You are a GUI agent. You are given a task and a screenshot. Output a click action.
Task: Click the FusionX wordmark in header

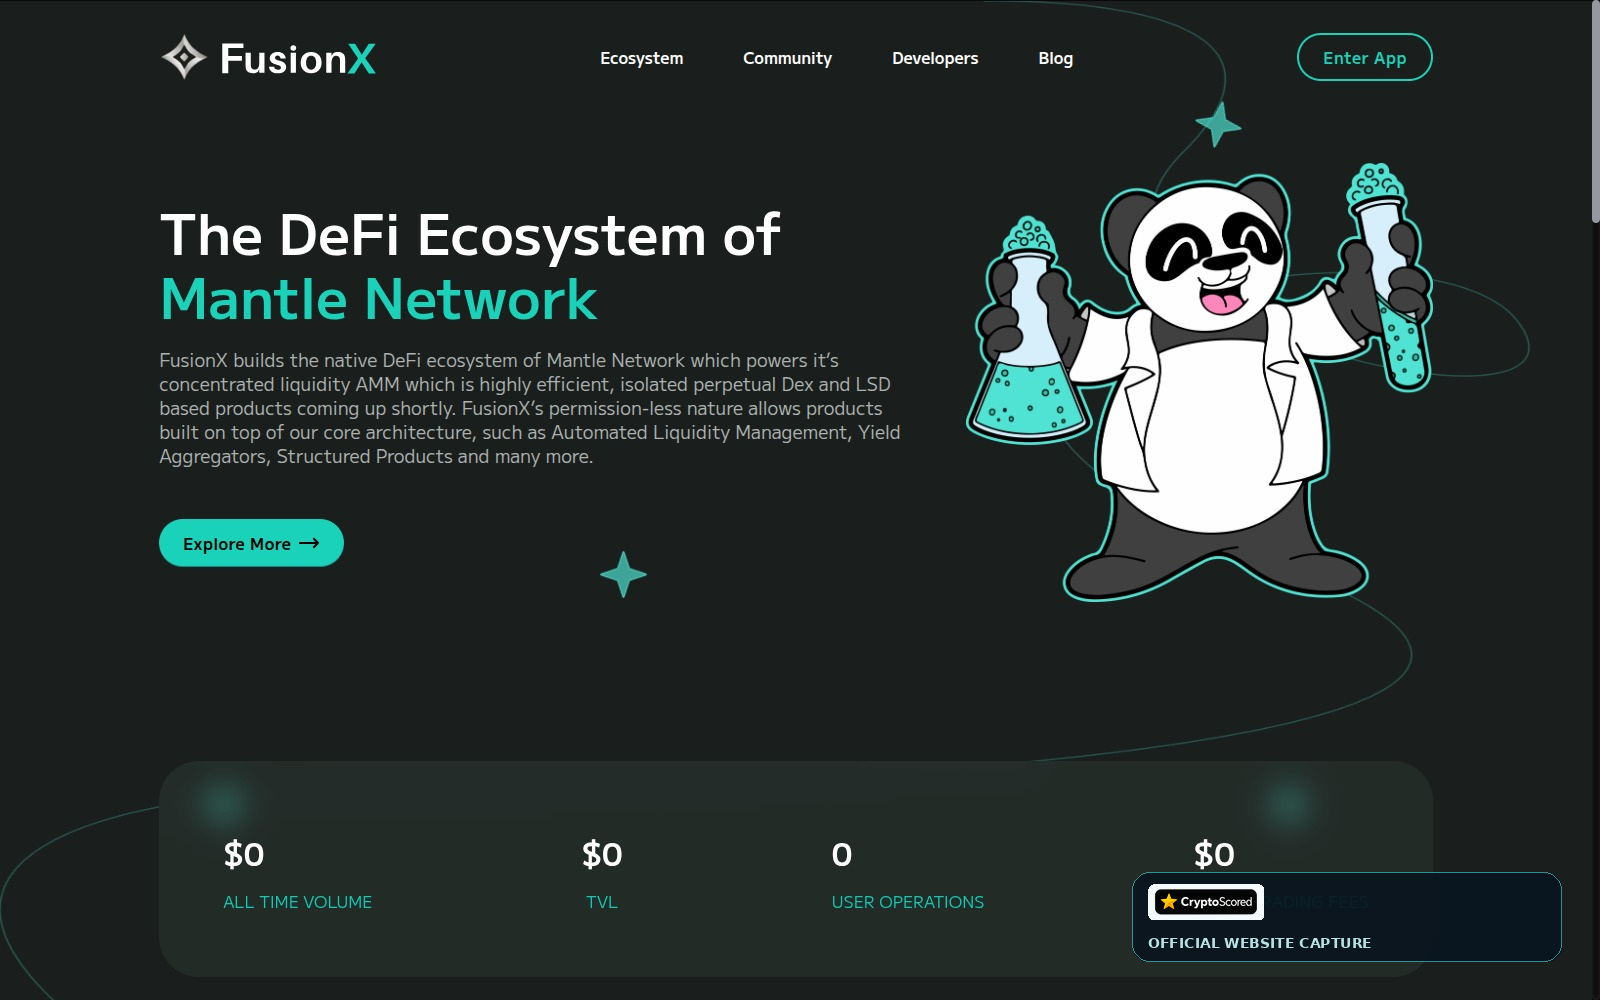tap(298, 59)
